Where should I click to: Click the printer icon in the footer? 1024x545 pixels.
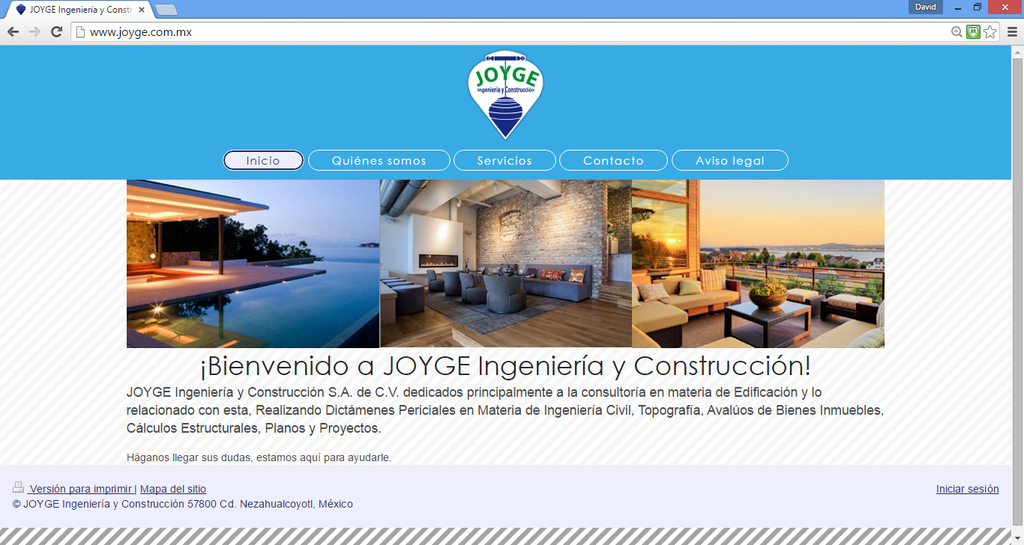click(x=18, y=488)
